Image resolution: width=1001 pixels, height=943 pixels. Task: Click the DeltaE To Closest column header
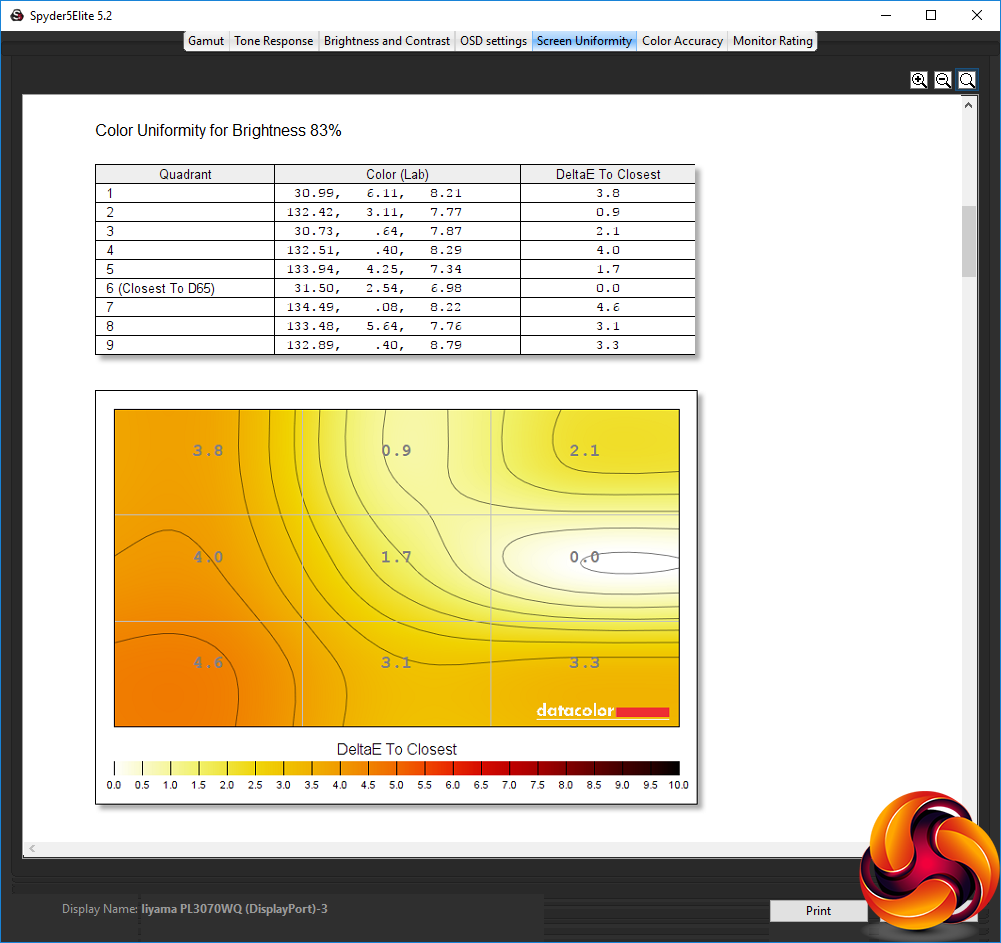608,174
